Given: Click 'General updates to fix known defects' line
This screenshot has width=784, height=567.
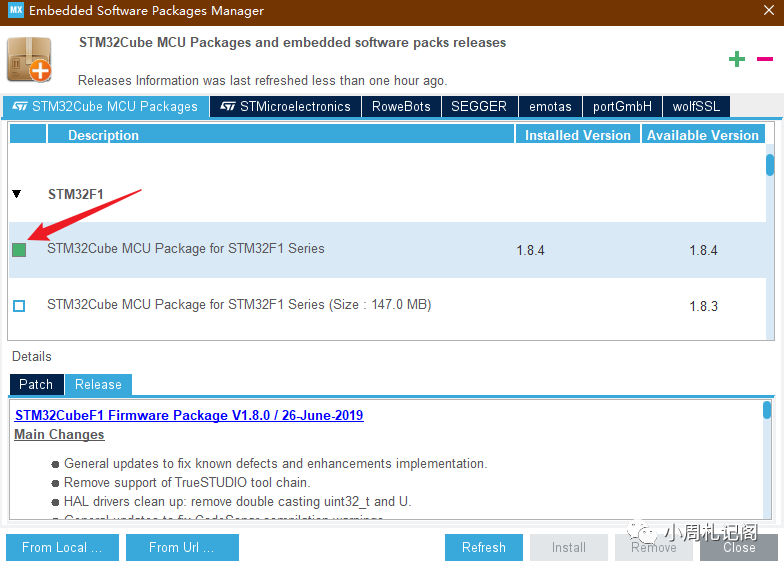Looking at the screenshot, I should coord(276,464).
